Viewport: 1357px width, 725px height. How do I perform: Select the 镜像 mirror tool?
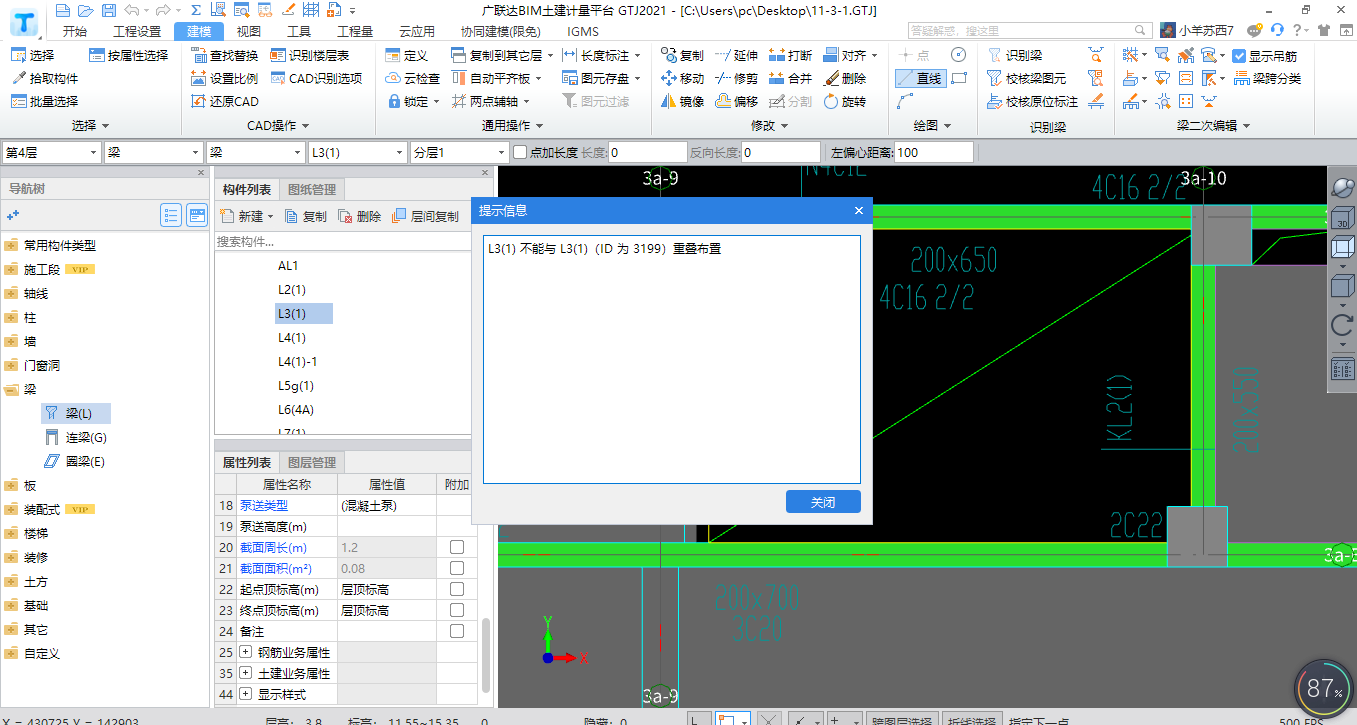pos(682,101)
